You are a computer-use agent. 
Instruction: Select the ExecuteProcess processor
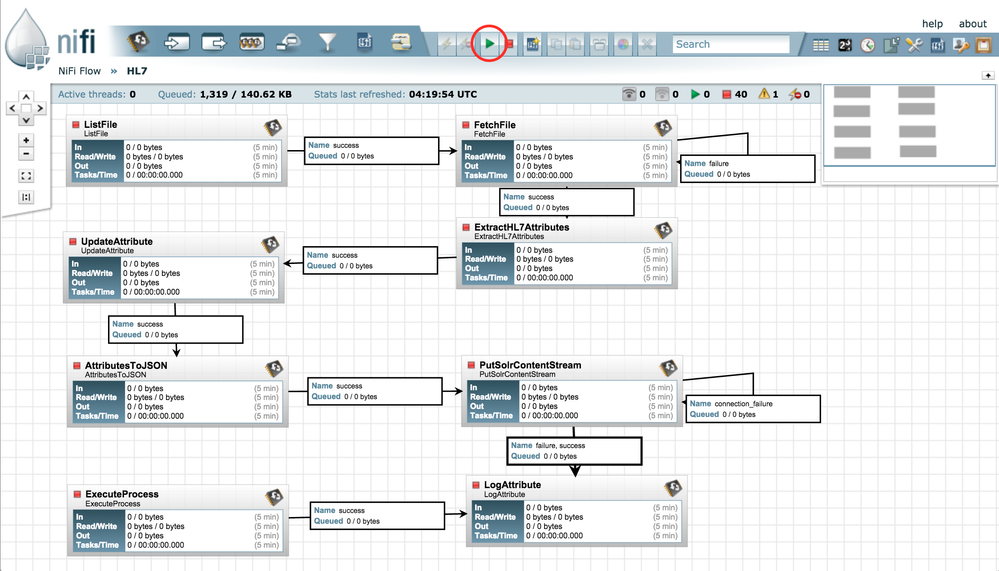(178, 520)
